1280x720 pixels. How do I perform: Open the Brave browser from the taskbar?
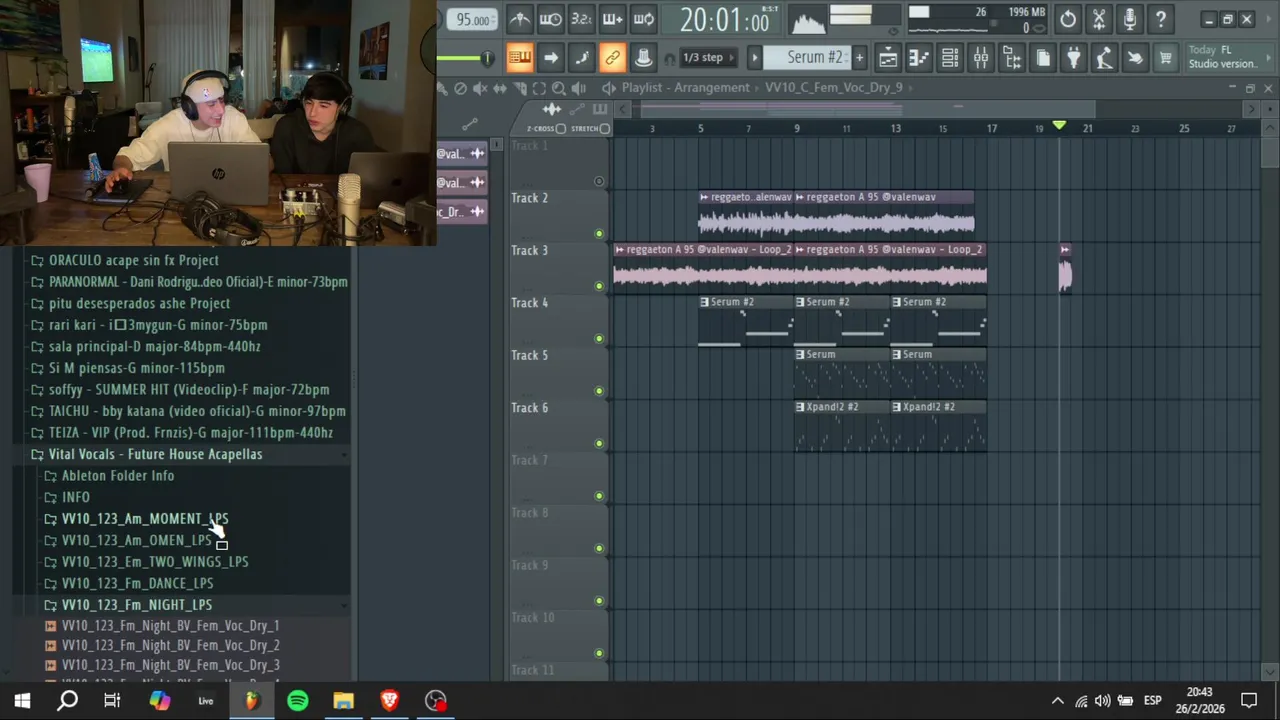coord(389,701)
